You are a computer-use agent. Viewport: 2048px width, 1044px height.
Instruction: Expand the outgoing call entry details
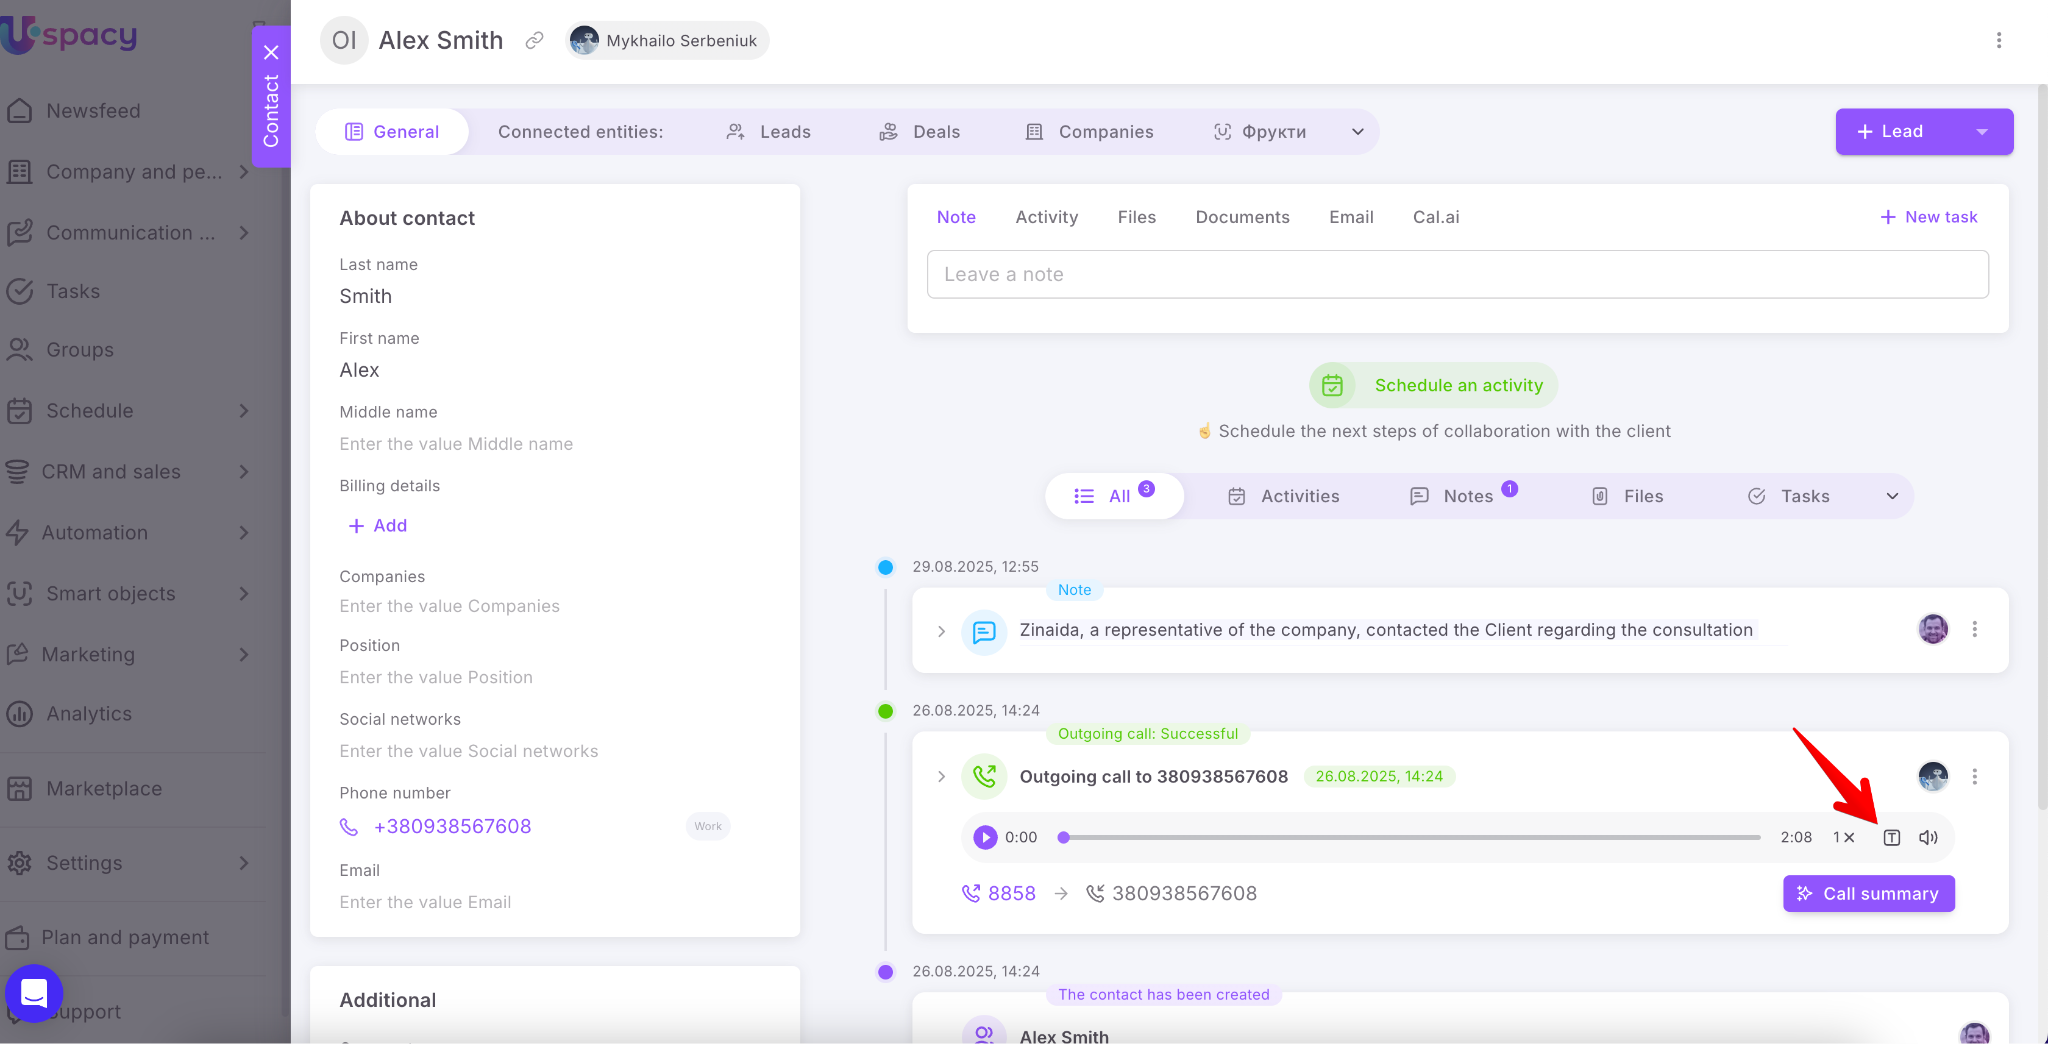[x=941, y=777]
